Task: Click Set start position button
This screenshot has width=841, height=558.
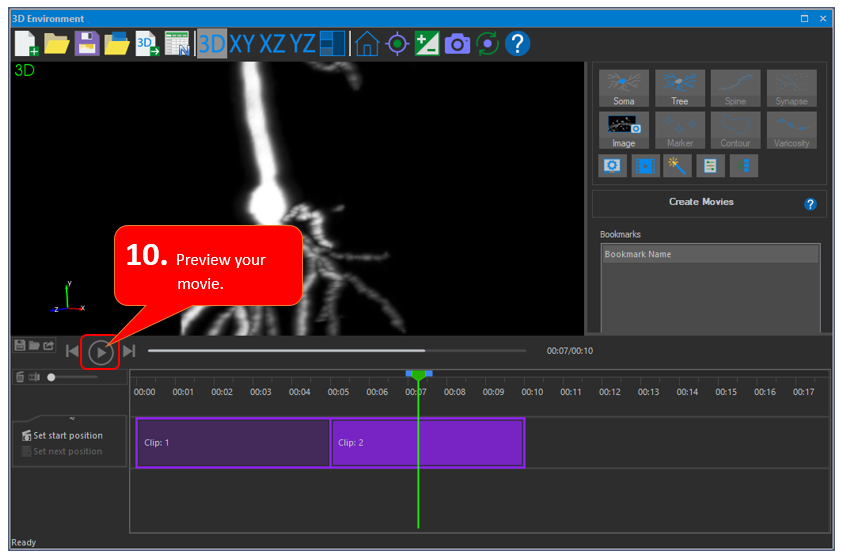Action: click(62, 435)
